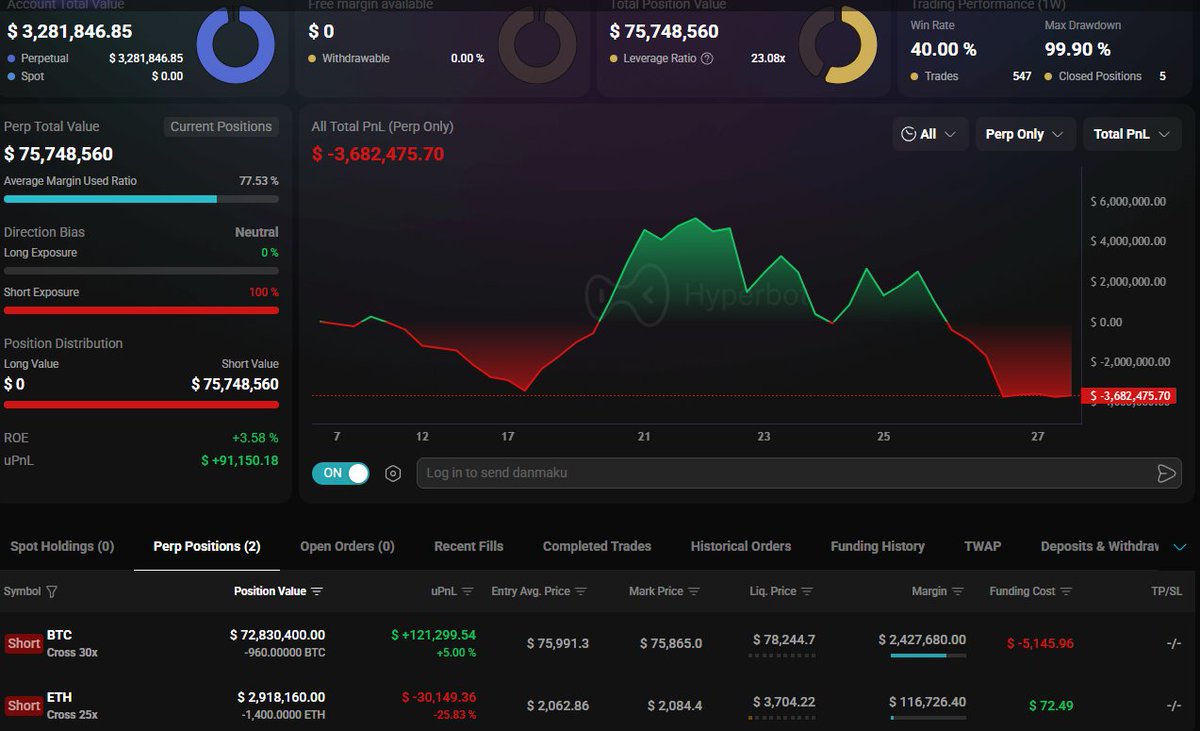The image size is (1200, 731).
Task: Click the Symbol column header
Action: 22,591
